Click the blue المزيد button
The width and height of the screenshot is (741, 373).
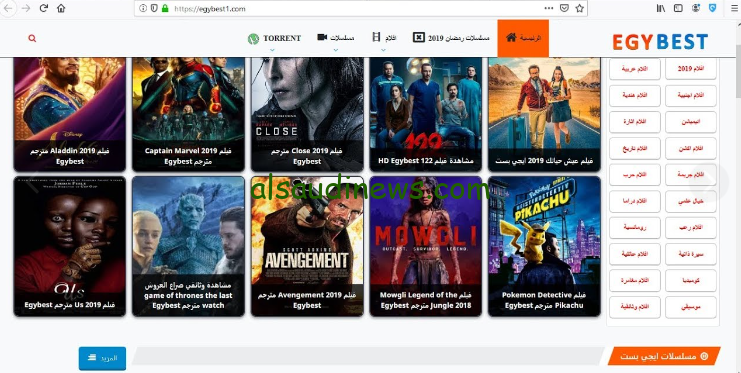click(102, 358)
